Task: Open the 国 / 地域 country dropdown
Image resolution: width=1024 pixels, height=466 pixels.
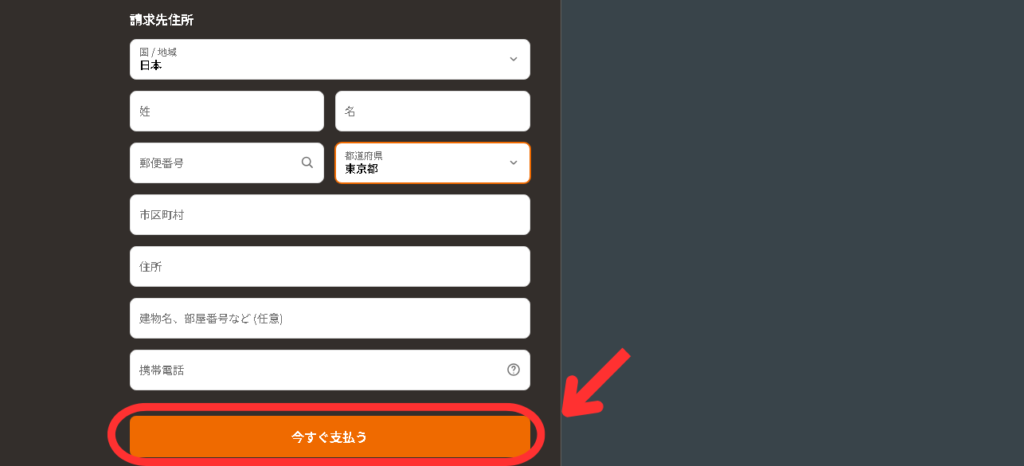Action: click(330, 59)
